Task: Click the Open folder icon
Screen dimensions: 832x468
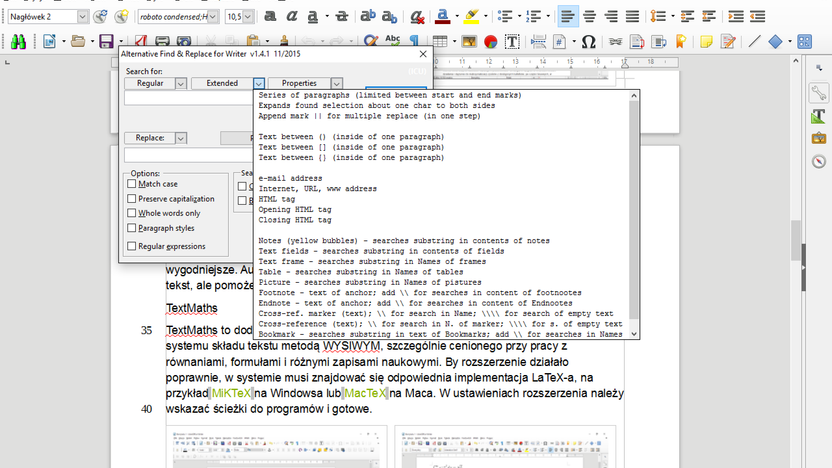Action: click(x=78, y=41)
